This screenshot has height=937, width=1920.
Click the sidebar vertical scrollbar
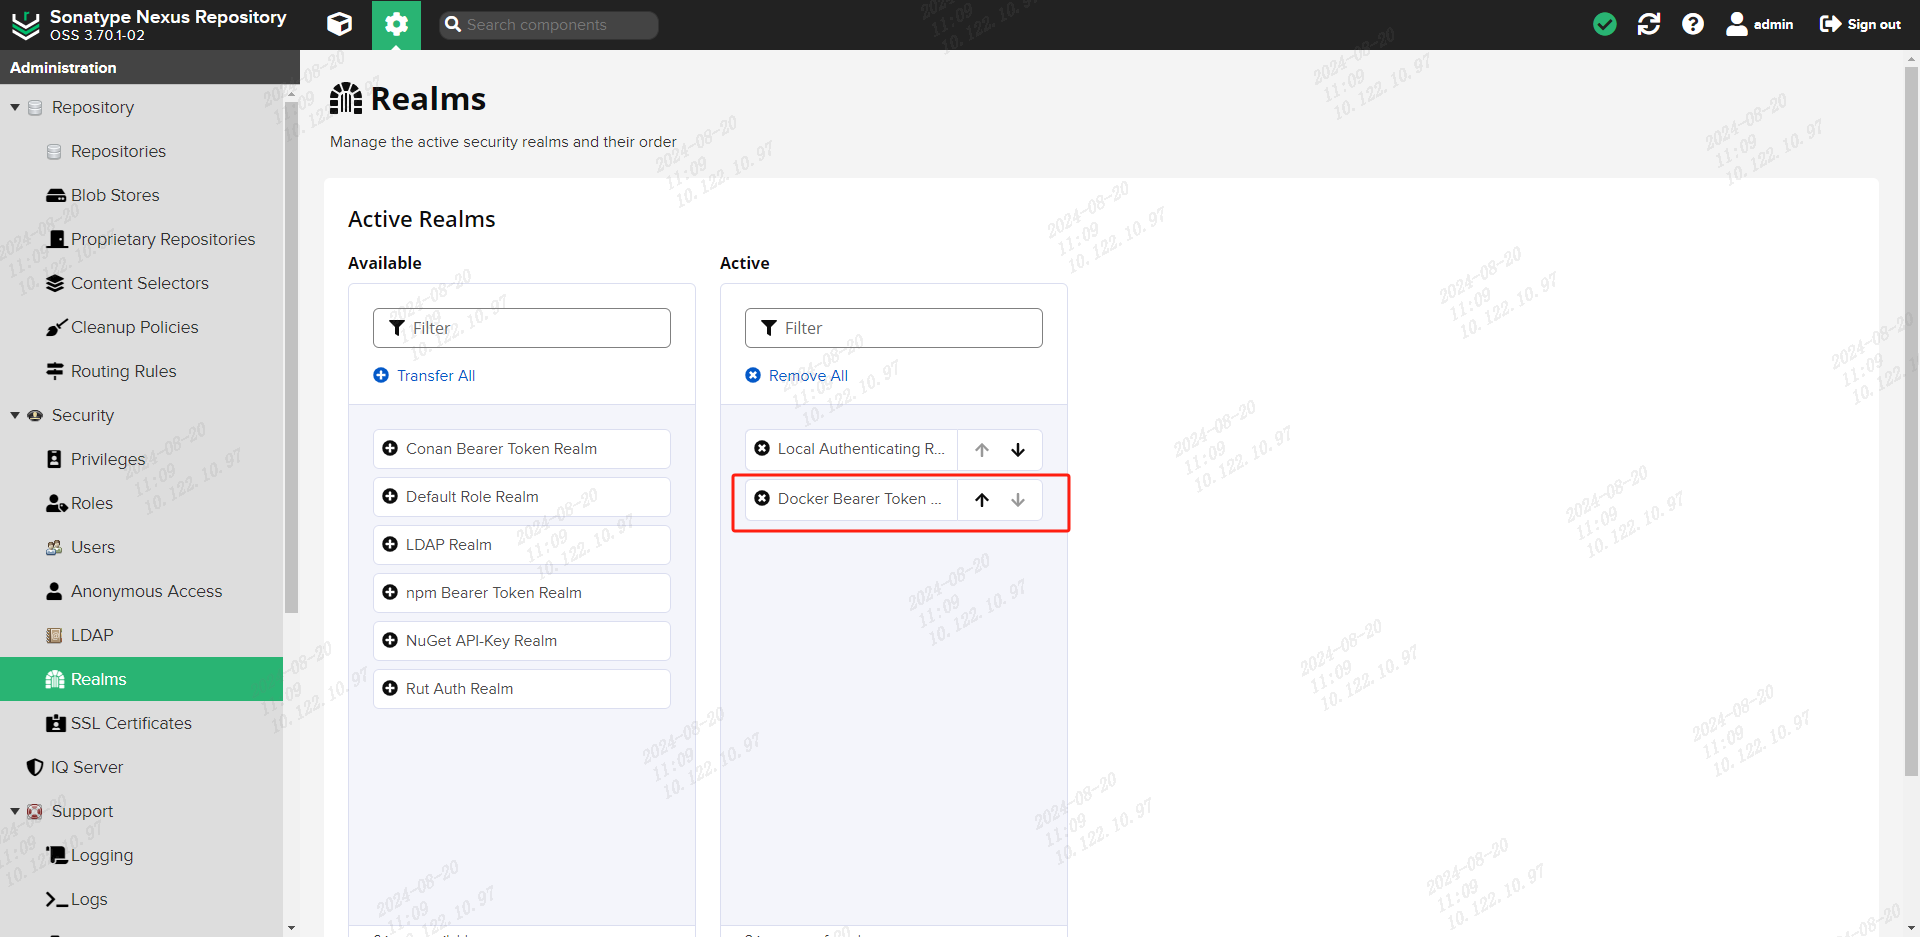[x=291, y=355]
